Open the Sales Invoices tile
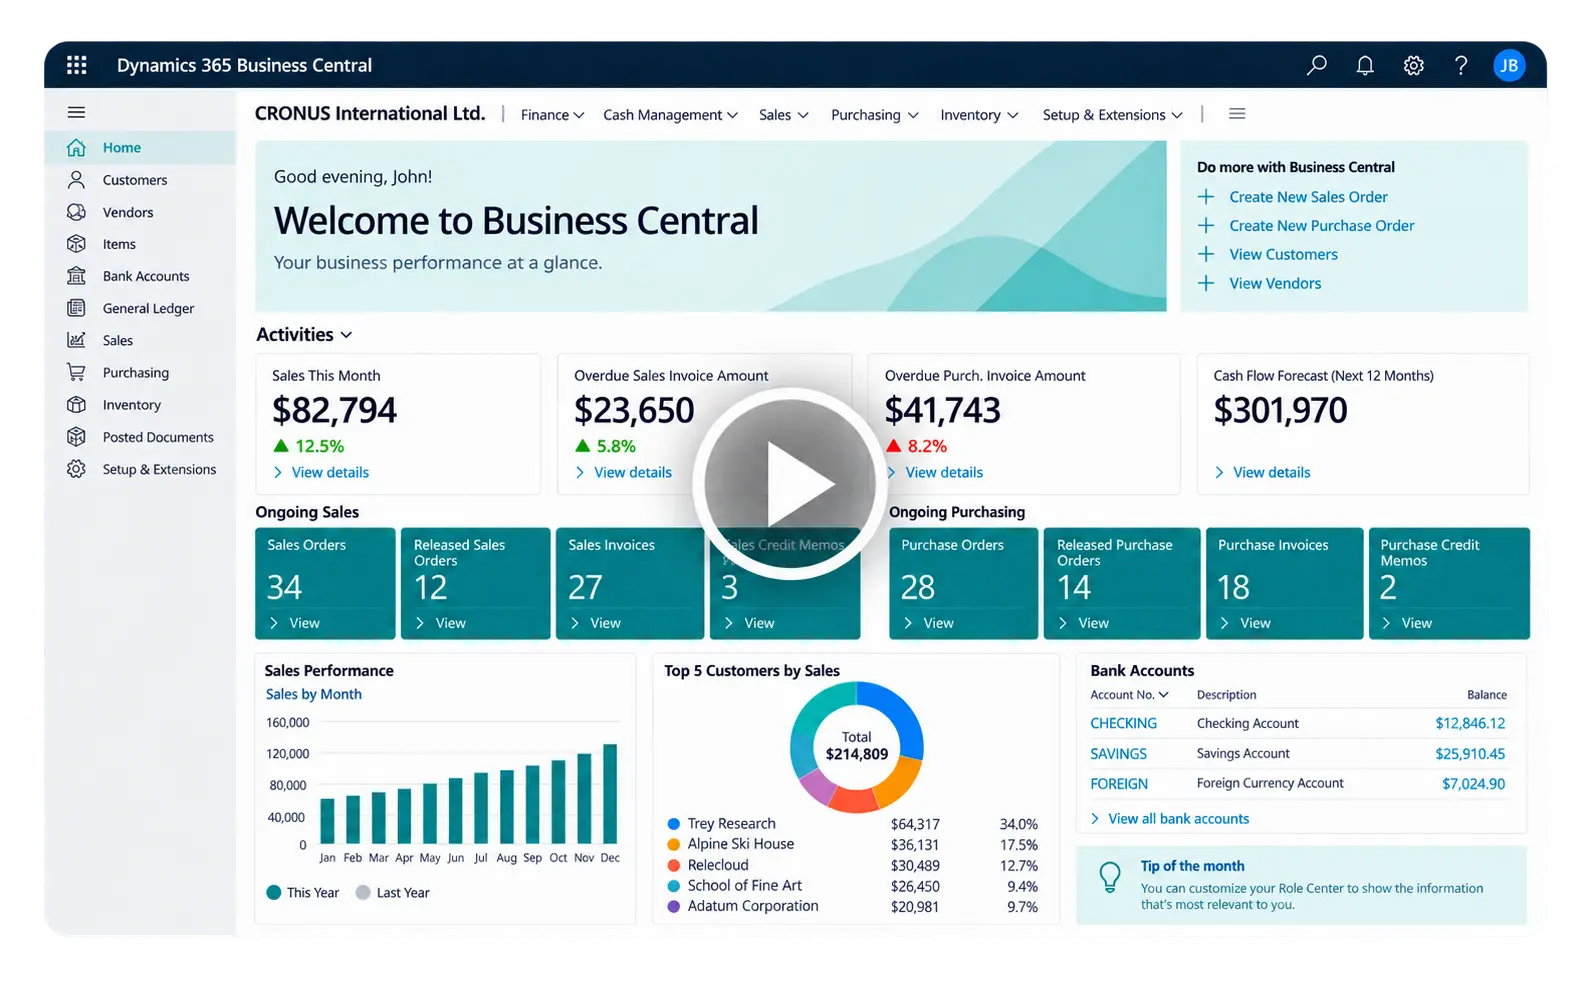1591x988 pixels. tap(630, 583)
